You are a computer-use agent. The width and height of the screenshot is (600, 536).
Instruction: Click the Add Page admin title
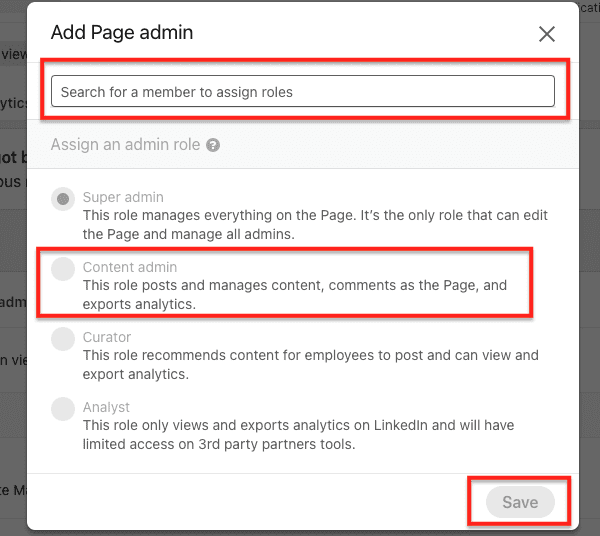point(122,32)
